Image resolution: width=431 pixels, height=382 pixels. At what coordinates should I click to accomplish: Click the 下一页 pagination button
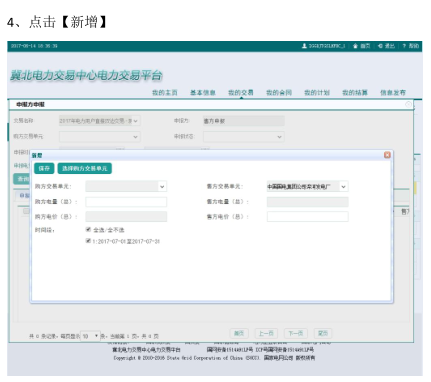coord(296,333)
